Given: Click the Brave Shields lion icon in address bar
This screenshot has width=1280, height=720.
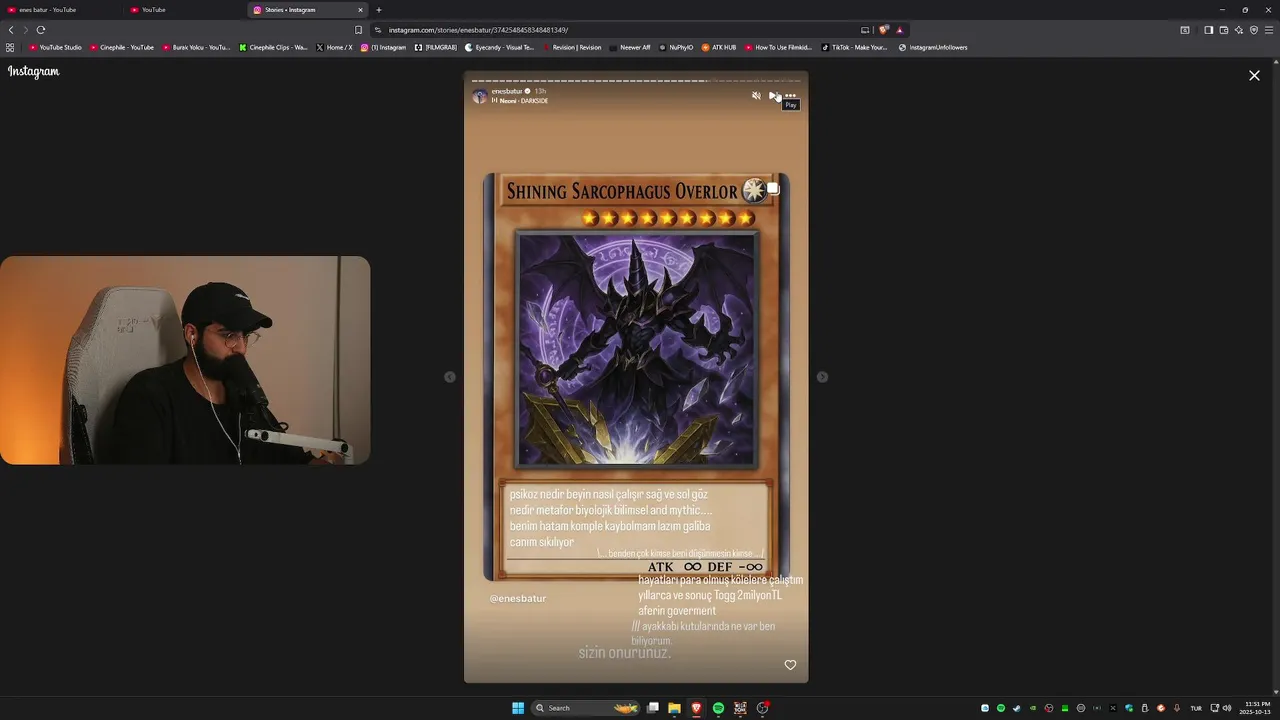Looking at the screenshot, I should coord(884,30).
